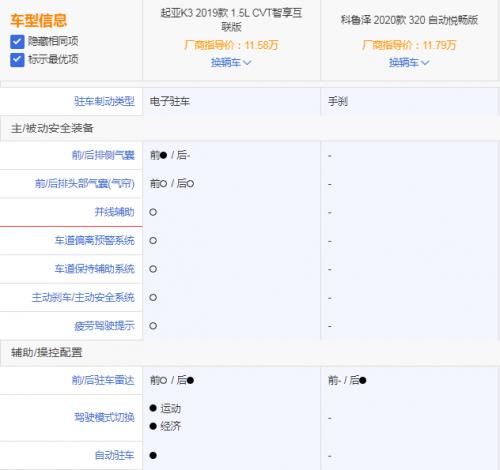This screenshot has height=470, width=500.
Task: Select the optional circle in 车道偏离预警系统 row
Action: (153, 240)
